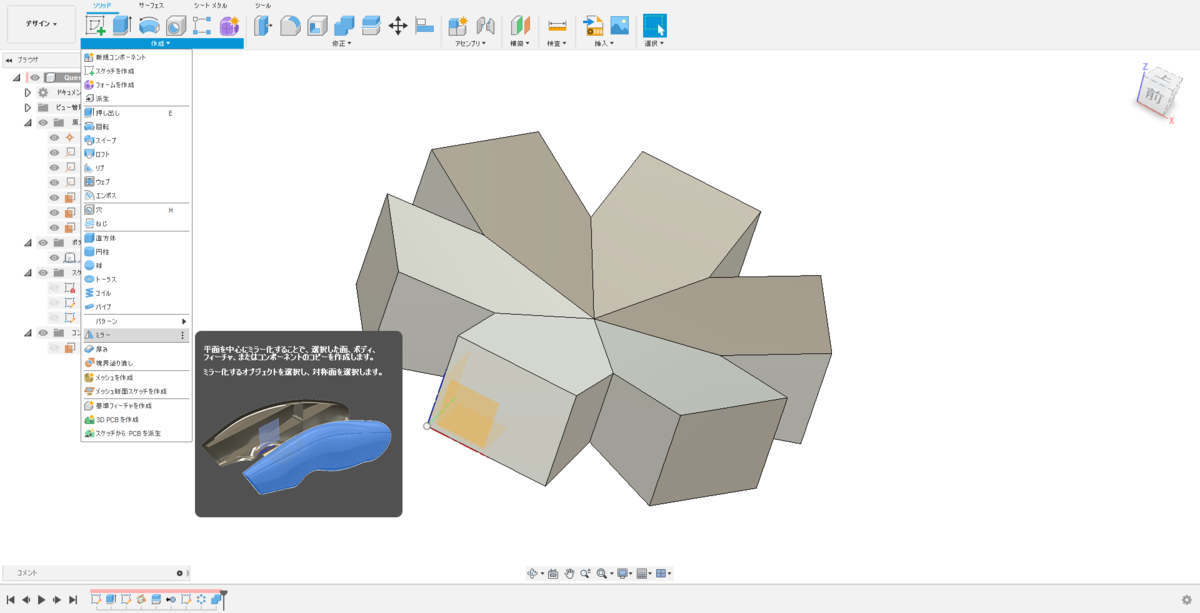Collapse the Bodies folder in browser
1200x613 pixels.
(x=29, y=242)
